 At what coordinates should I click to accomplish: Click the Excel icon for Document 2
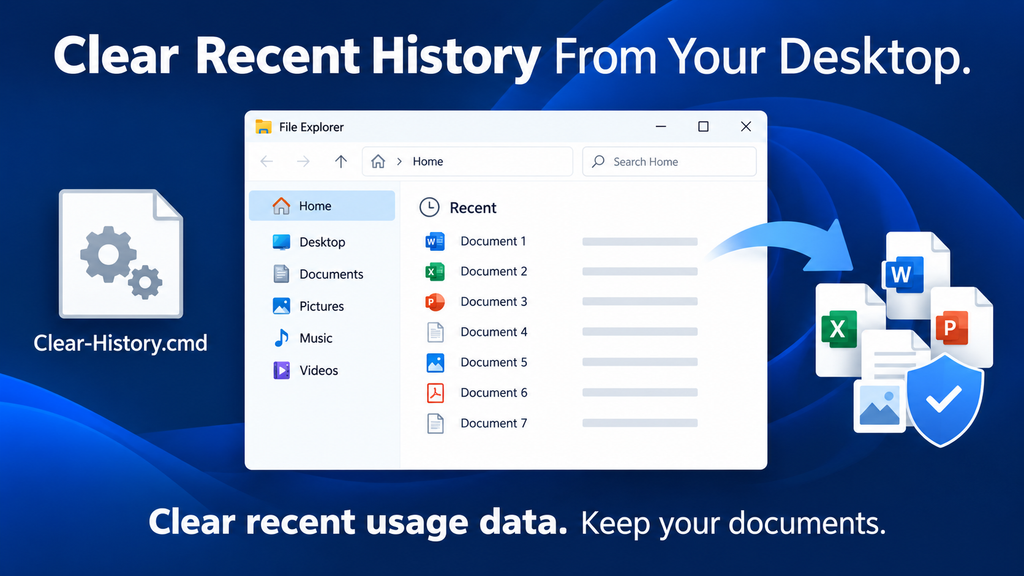435,271
